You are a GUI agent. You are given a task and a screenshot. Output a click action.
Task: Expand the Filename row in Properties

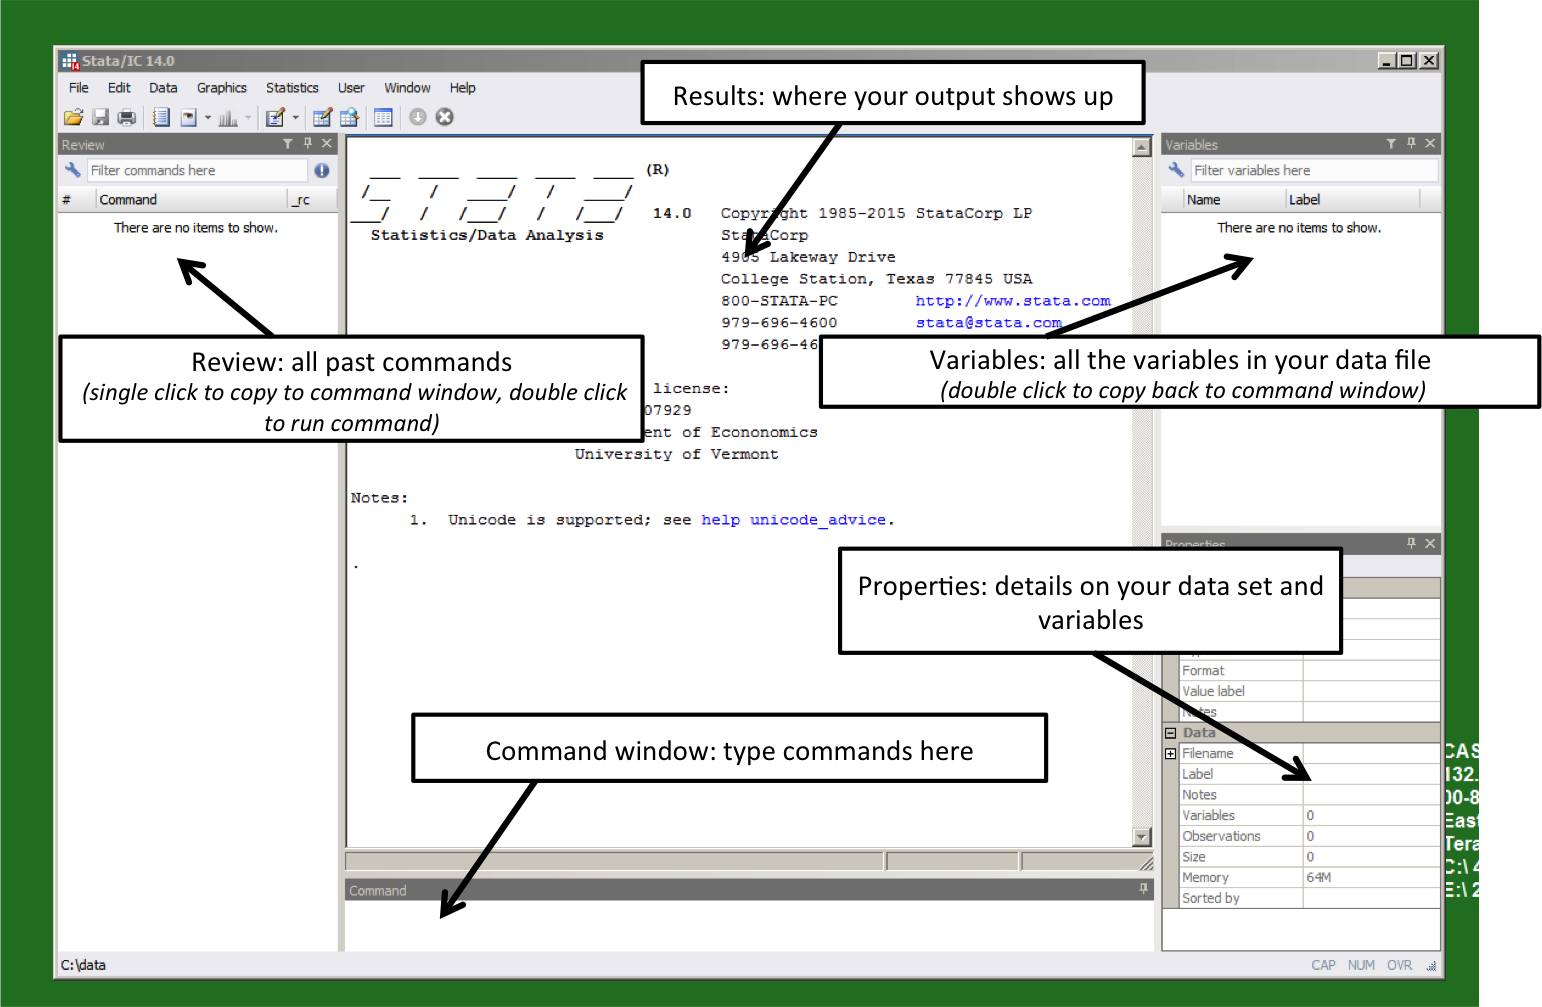coord(1170,754)
